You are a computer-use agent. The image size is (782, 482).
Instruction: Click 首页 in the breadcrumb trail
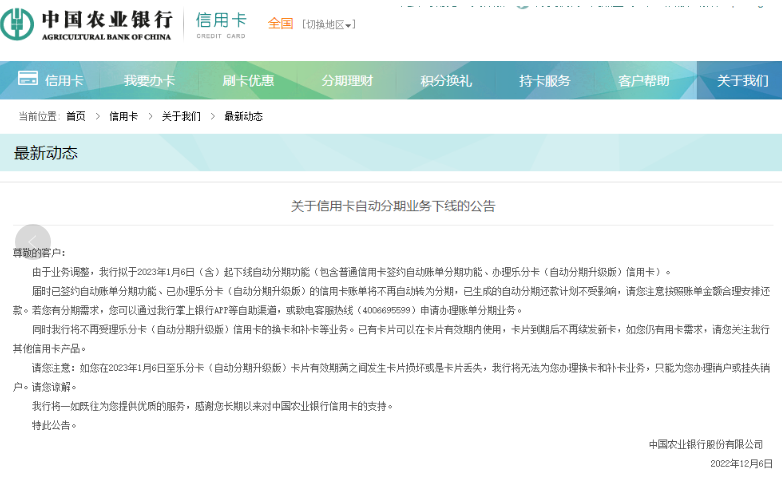[x=76, y=117]
